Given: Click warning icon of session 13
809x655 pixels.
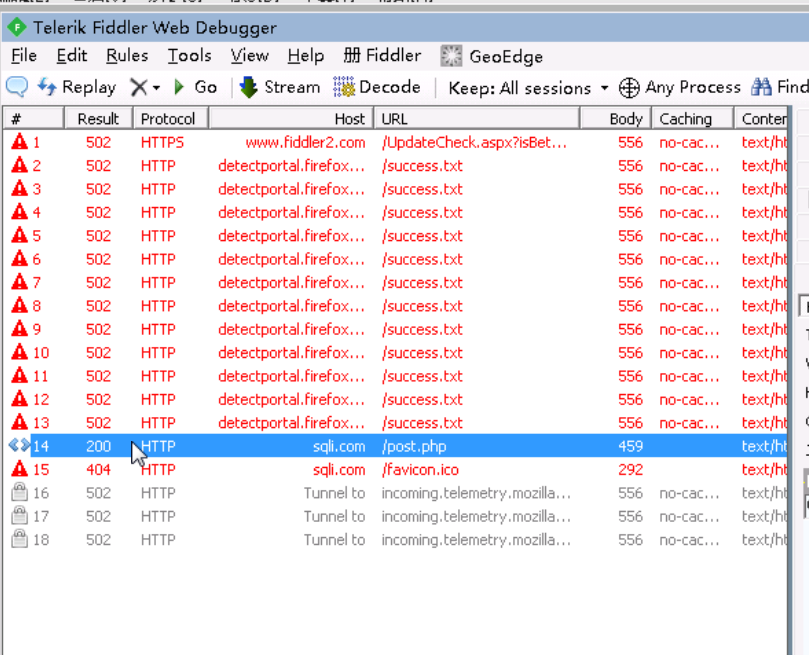Looking at the screenshot, I should (20, 422).
